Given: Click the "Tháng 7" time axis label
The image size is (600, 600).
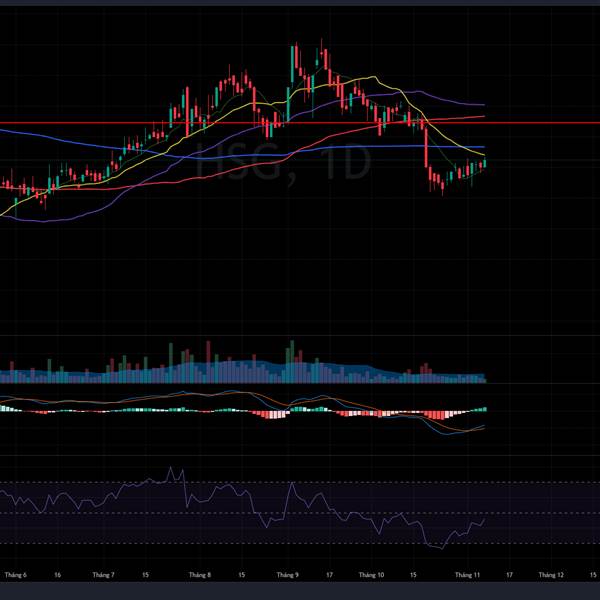Looking at the screenshot, I should click(104, 575).
